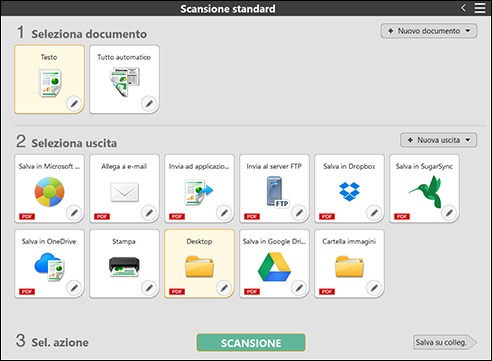The image size is (492, 361).
Task: Edit the Testo document settings pencil
Action: [74, 104]
